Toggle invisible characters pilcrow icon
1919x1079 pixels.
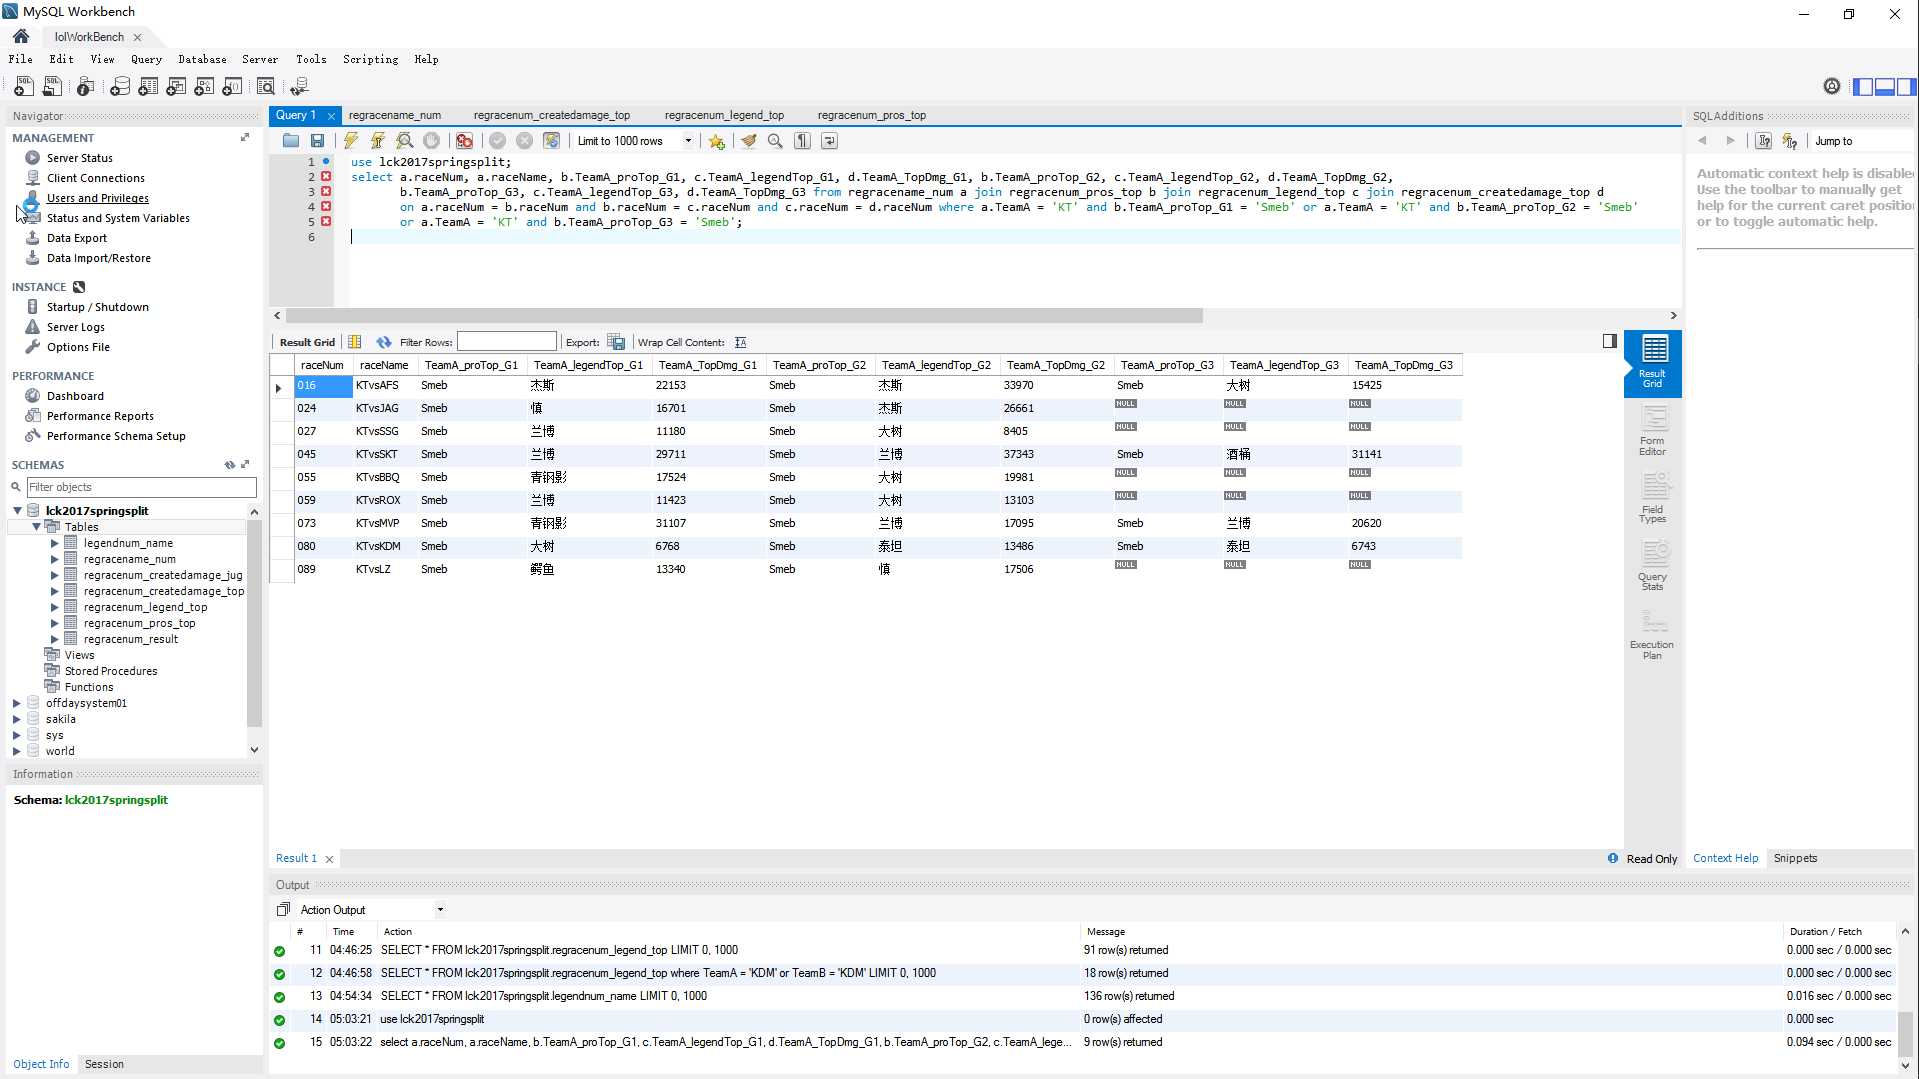coord(802,141)
